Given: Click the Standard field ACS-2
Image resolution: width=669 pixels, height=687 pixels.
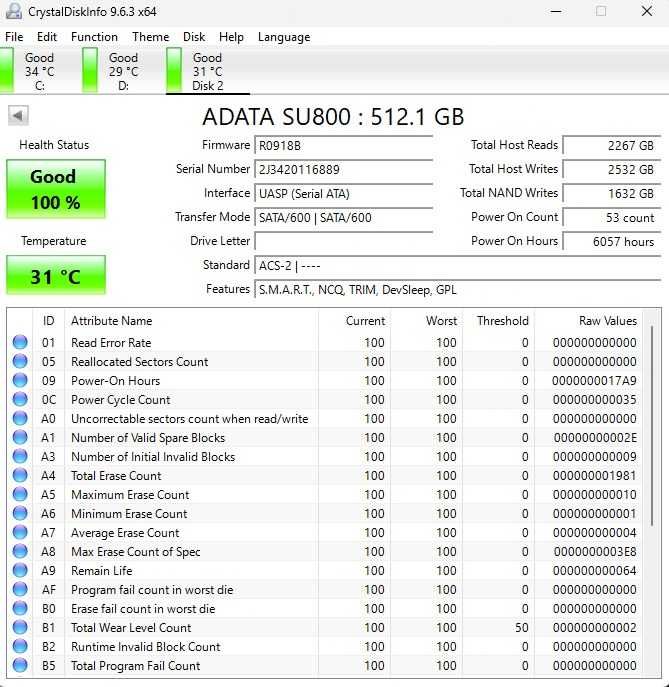Looking at the screenshot, I should click(x=457, y=266).
